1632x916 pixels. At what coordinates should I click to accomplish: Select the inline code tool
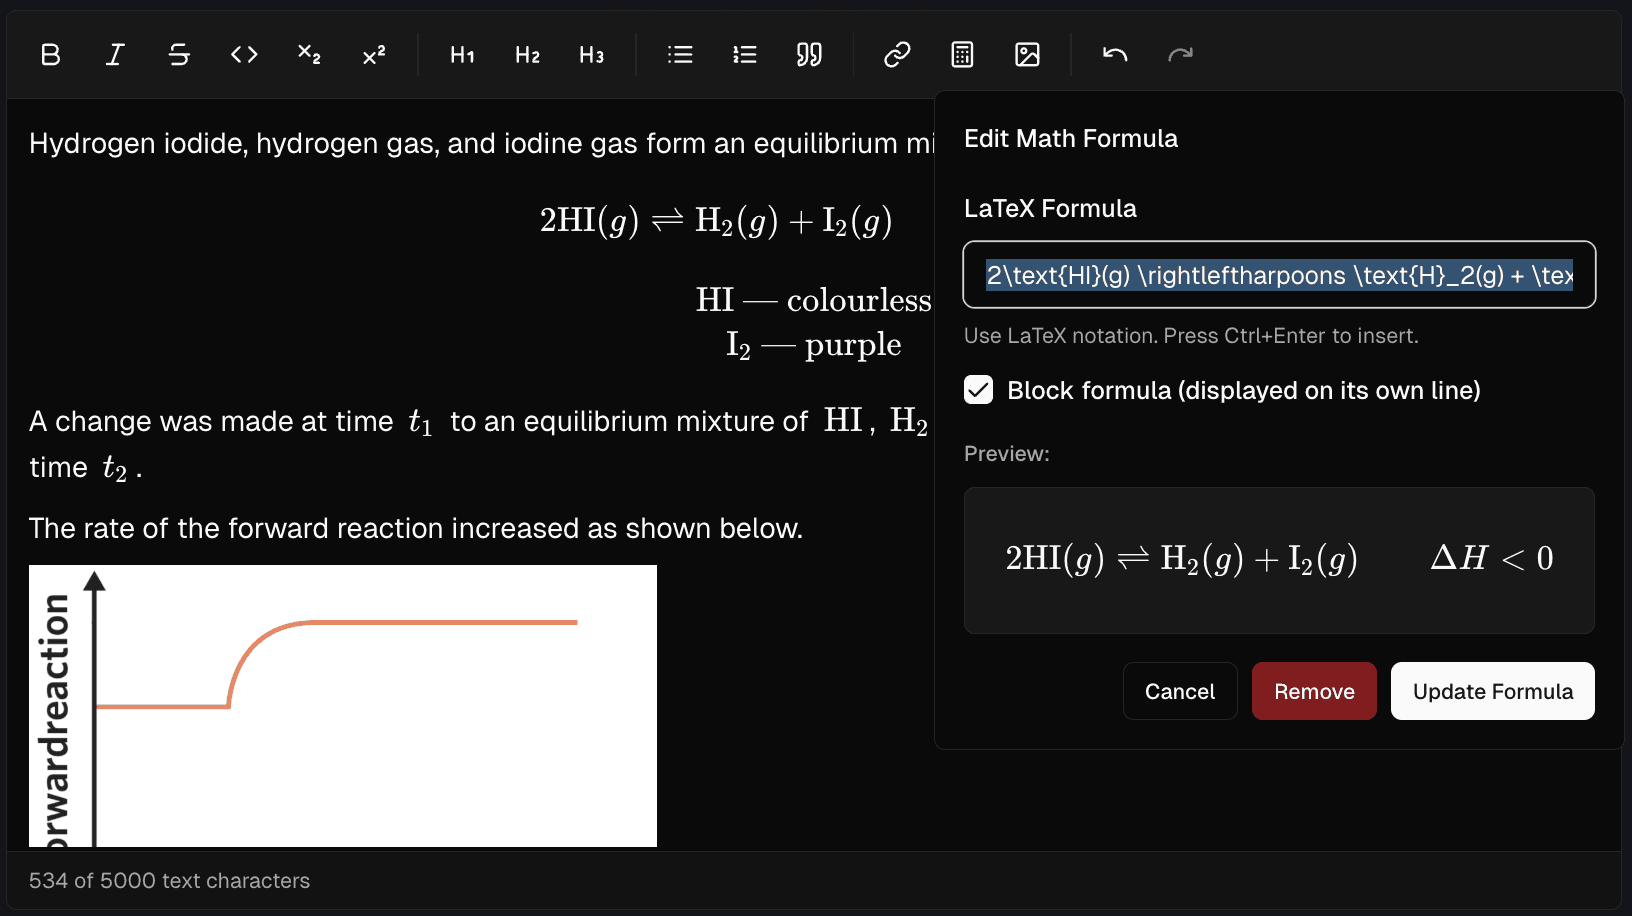click(x=243, y=55)
